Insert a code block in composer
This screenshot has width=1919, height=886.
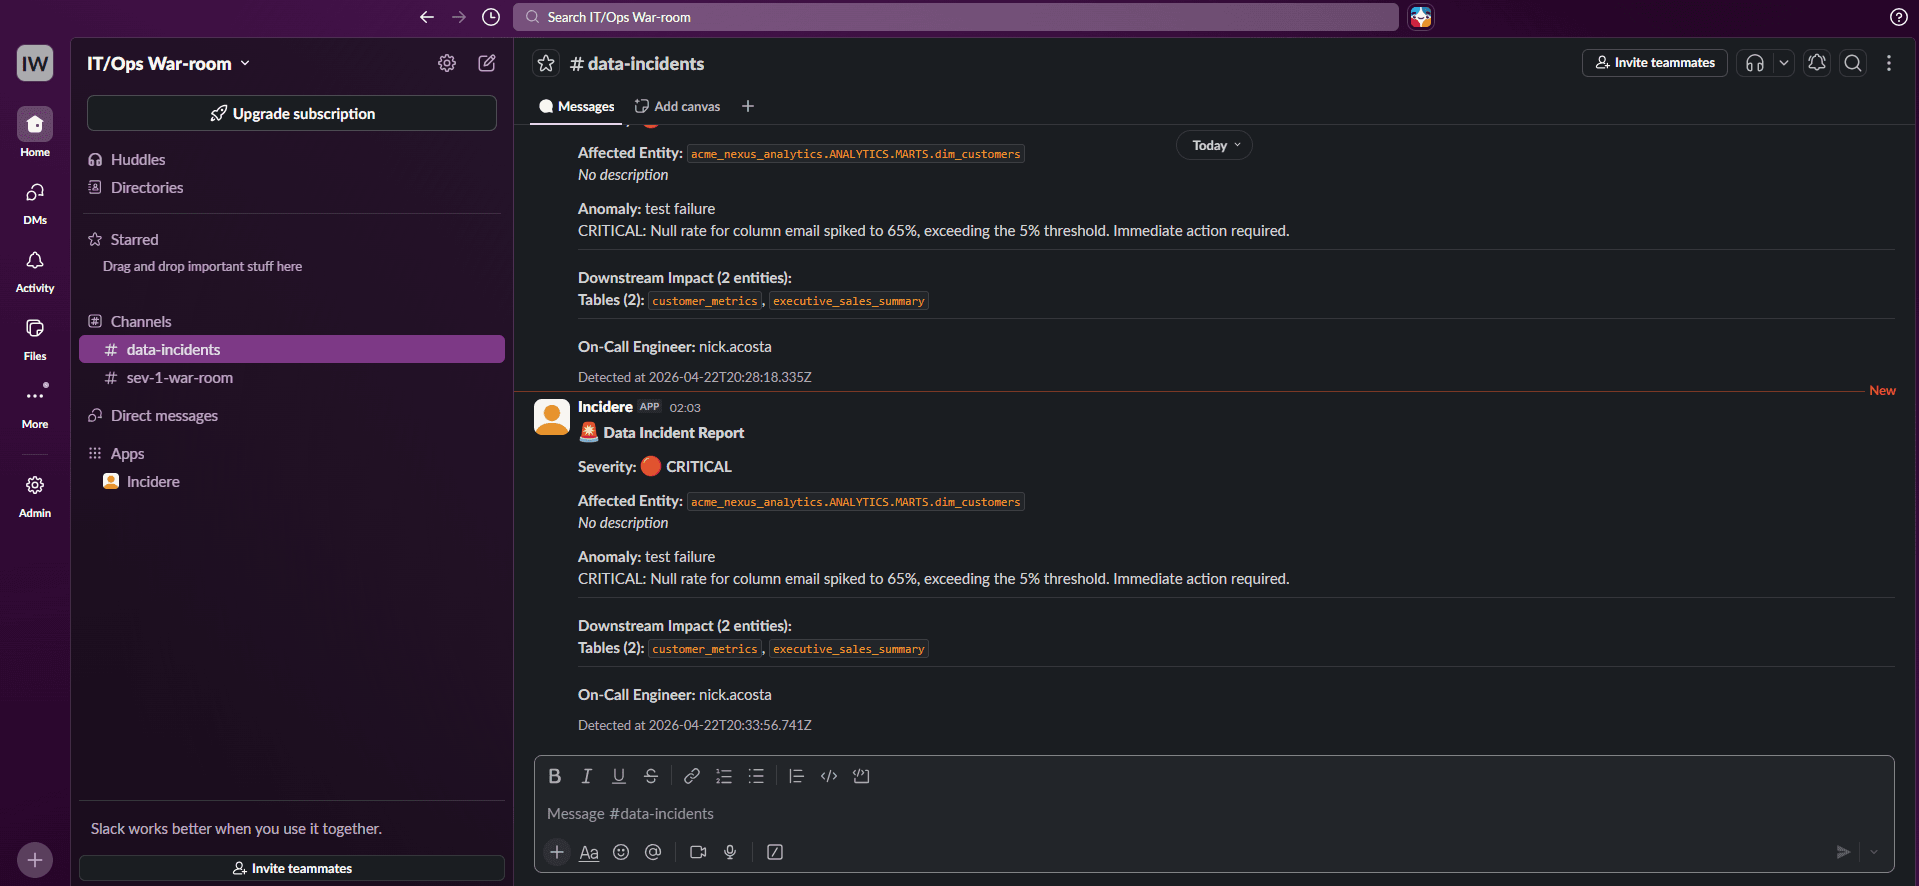[x=861, y=776]
